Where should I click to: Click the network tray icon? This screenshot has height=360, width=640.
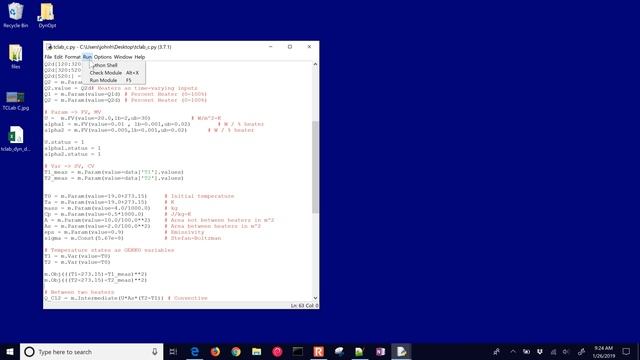(553, 351)
